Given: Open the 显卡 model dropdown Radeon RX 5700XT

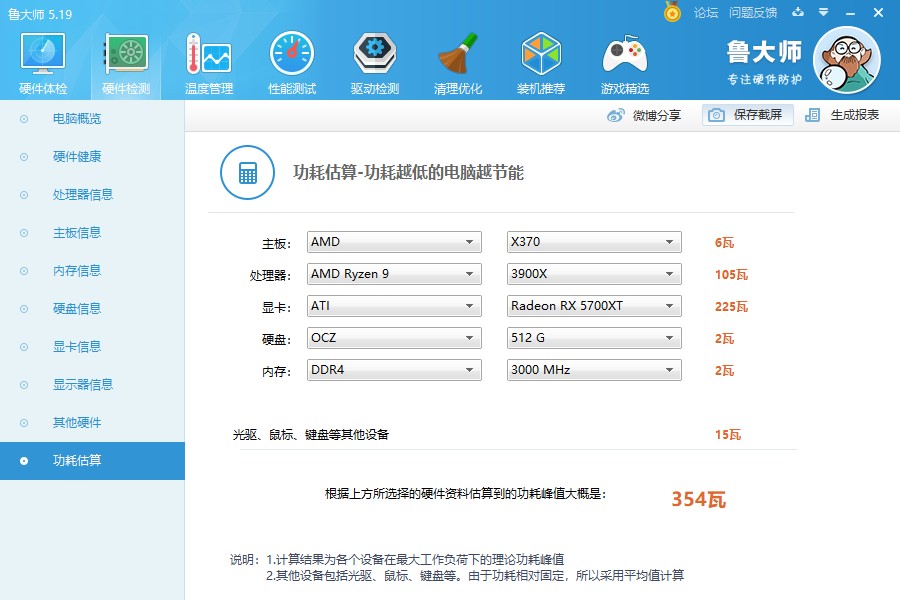Looking at the screenshot, I should click(594, 306).
